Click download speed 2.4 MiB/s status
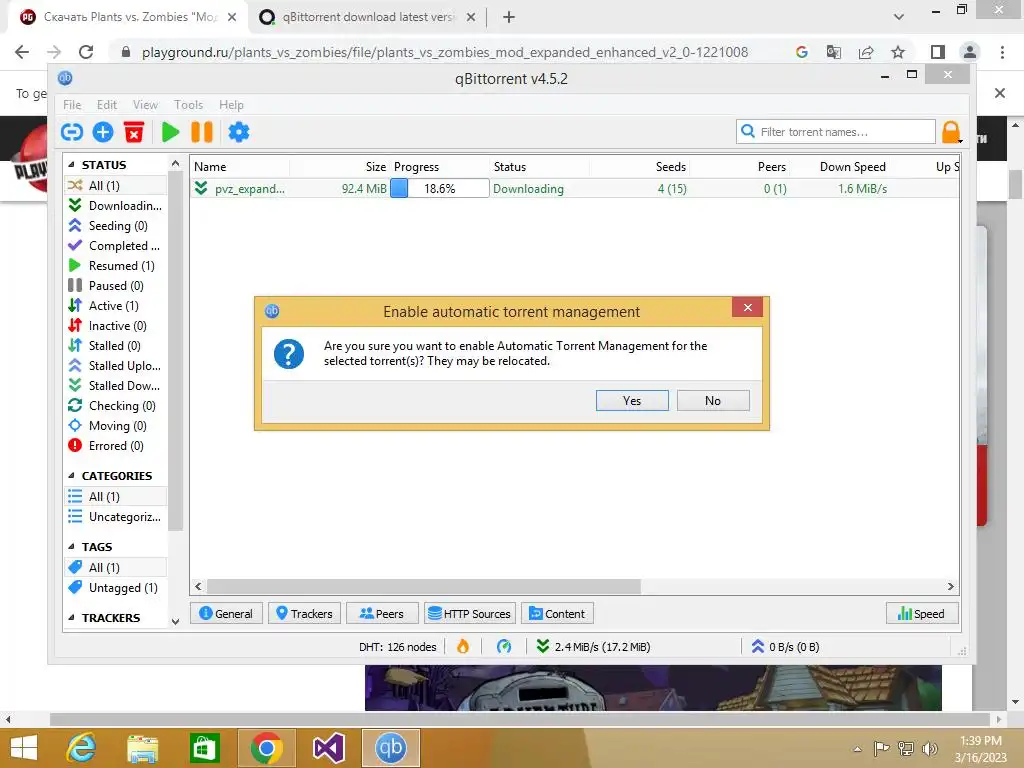 tap(593, 647)
